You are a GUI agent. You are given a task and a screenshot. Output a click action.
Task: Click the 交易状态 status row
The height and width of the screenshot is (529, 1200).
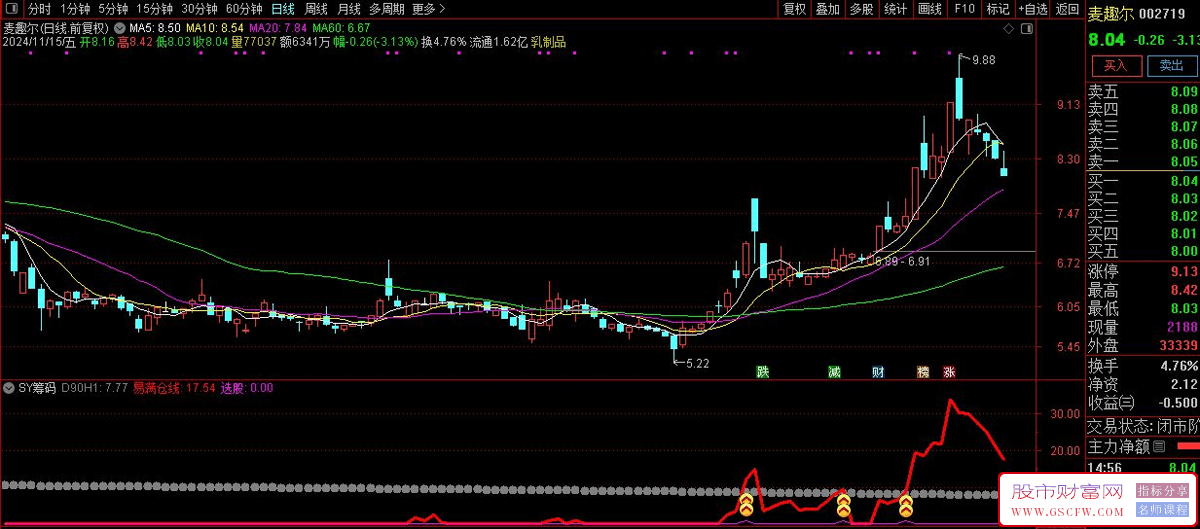[x=1143, y=424]
